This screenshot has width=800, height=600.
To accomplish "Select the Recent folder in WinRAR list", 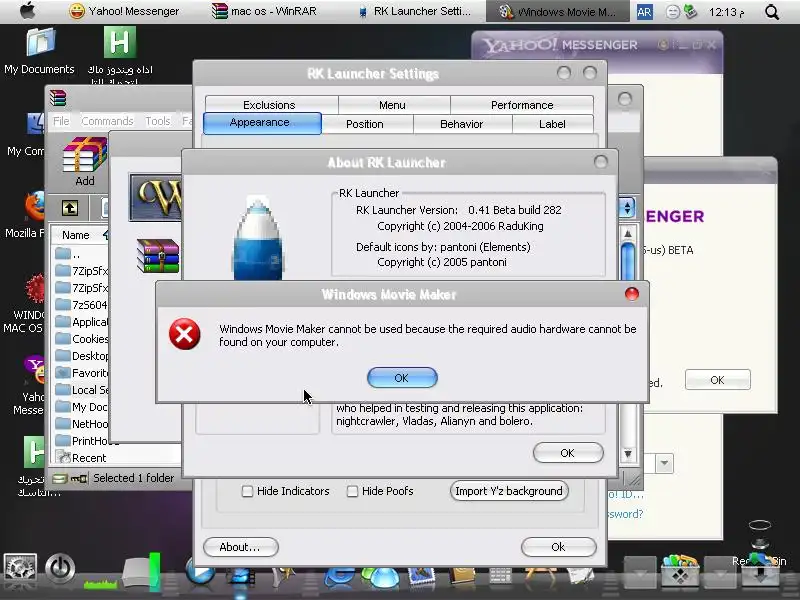I will 82,458.
